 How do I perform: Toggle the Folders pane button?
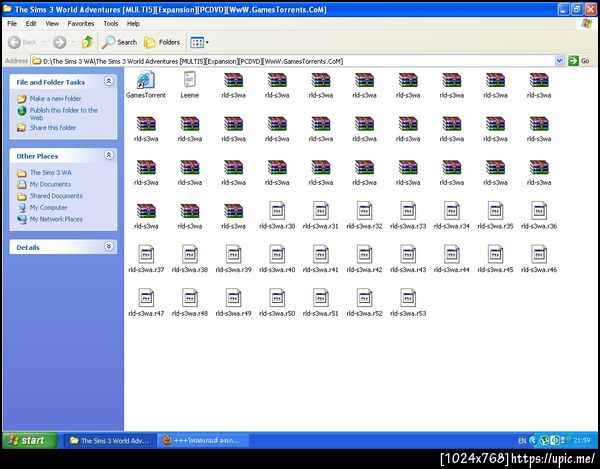(x=162, y=42)
